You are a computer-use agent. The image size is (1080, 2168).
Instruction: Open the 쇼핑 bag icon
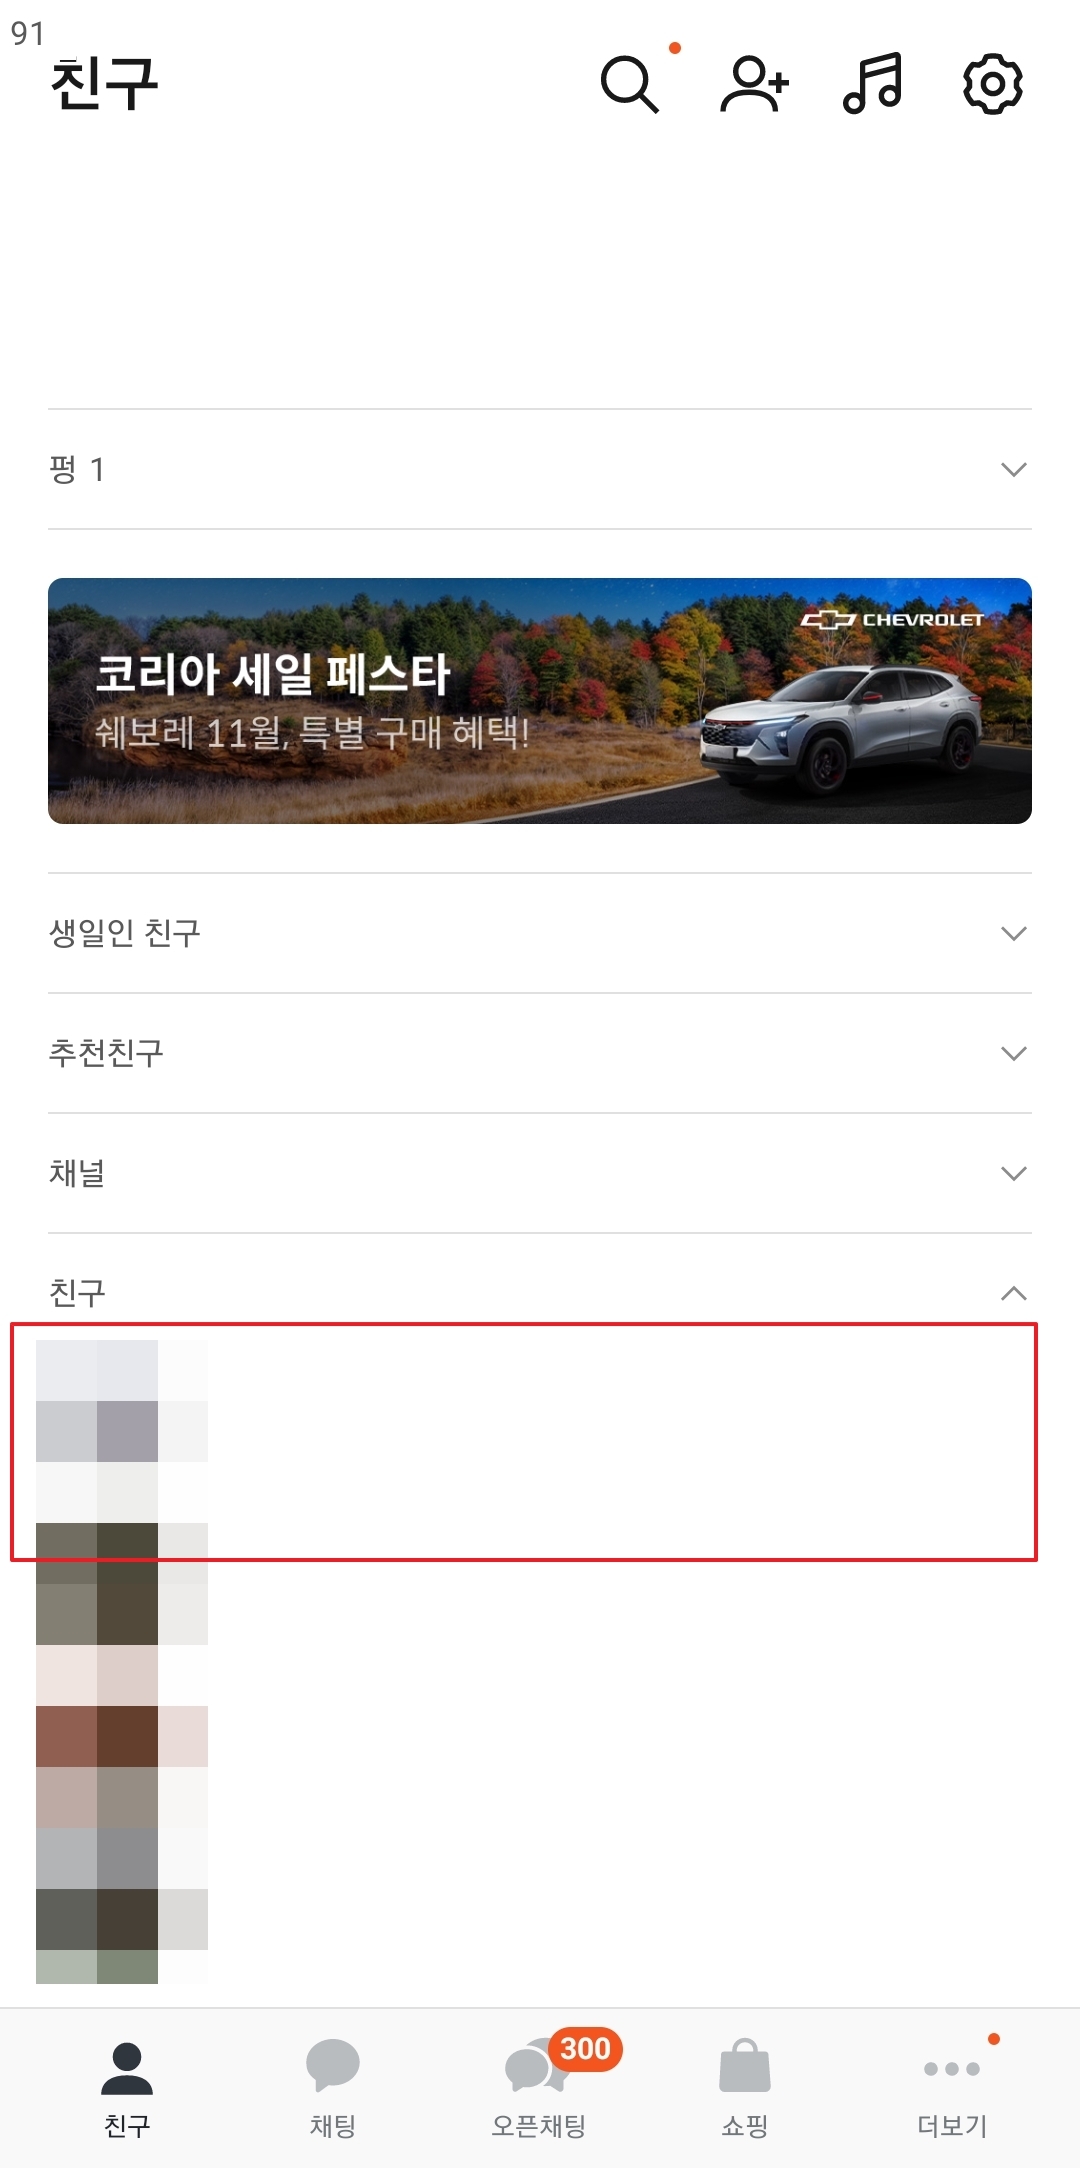point(745,2065)
